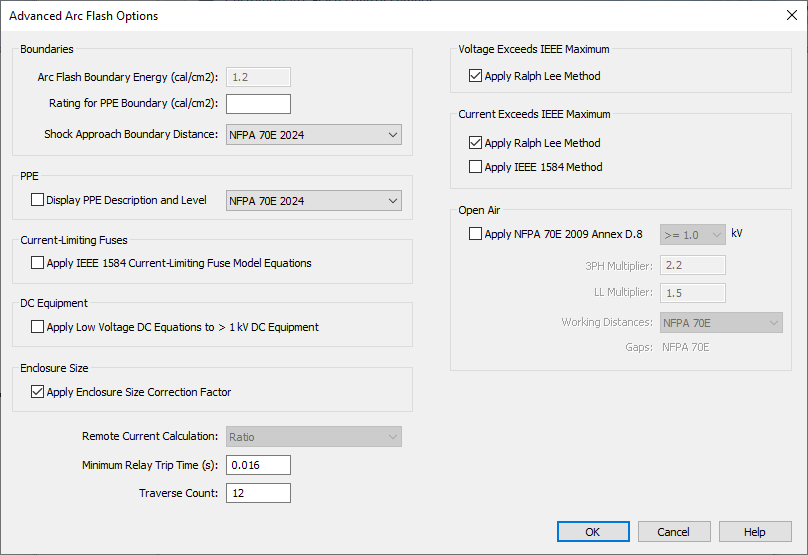
Task: Open the >= 1.0 kV threshold dropdown
Action: coord(692,234)
